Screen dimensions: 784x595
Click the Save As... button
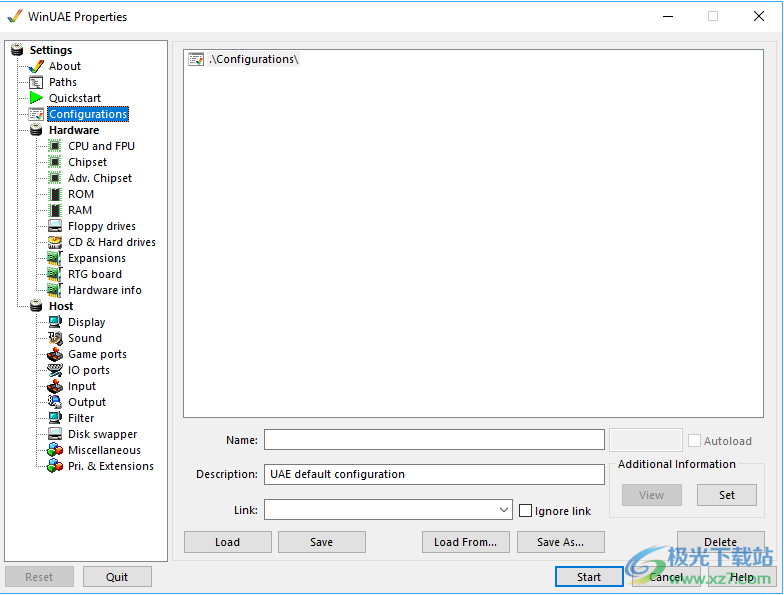click(560, 542)
